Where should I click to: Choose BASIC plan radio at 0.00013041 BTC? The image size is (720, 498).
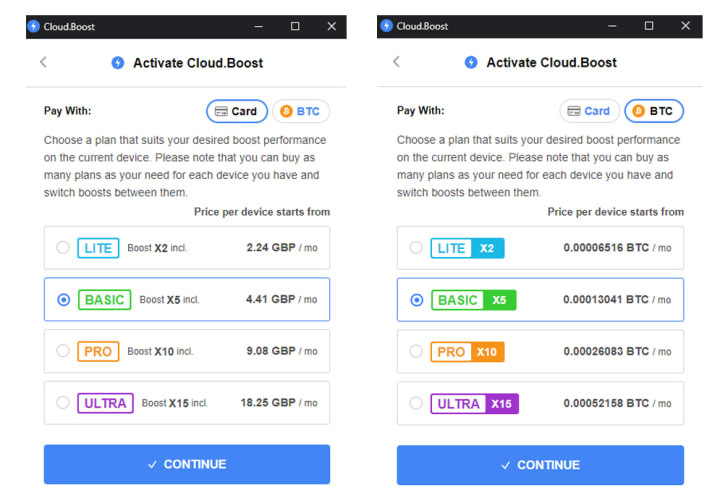[x=416, y=300]
